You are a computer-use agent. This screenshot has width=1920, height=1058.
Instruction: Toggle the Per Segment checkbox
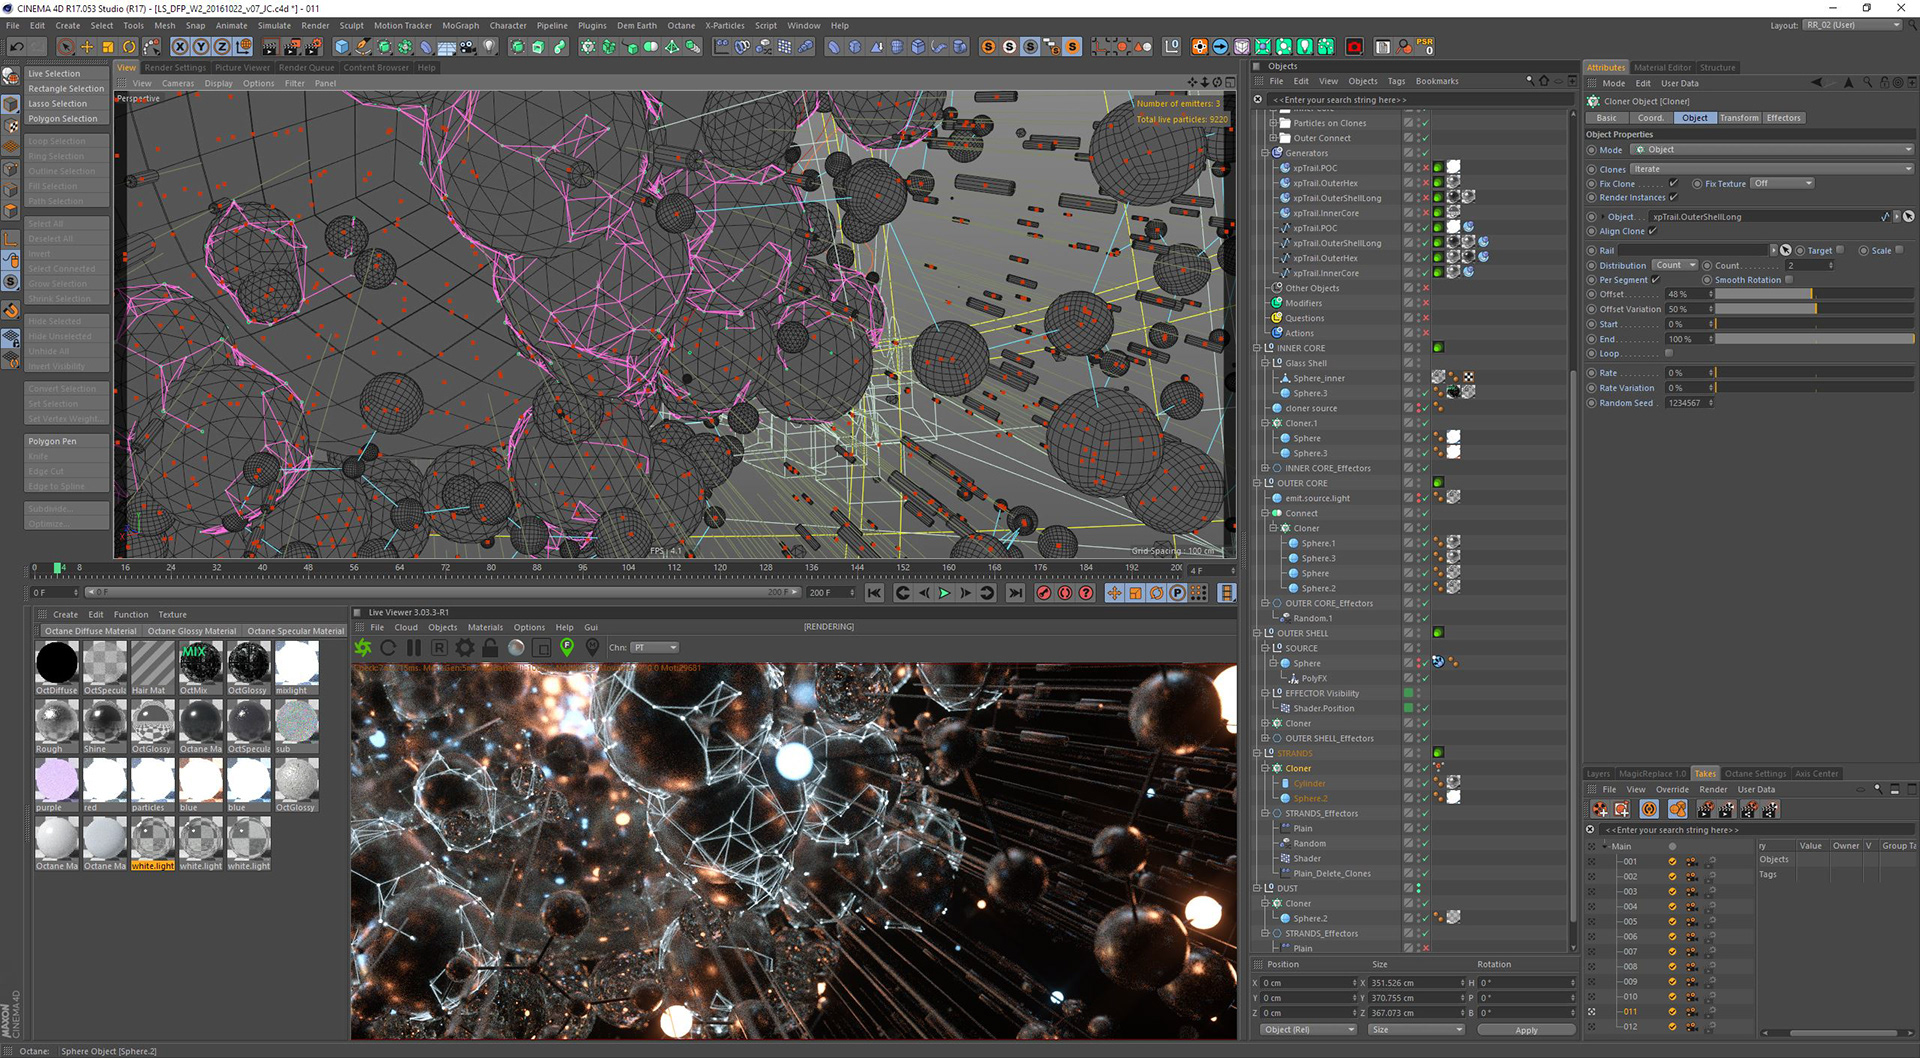coord(1655,280)
